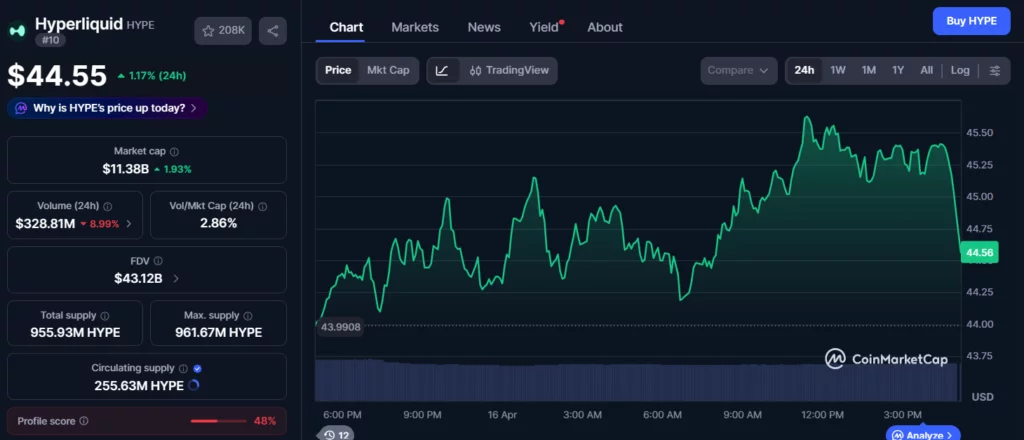The height and width of the screenshot is (440, 1024).
Task: Switch to TradingView candlestick view
Action: point(509,71)
